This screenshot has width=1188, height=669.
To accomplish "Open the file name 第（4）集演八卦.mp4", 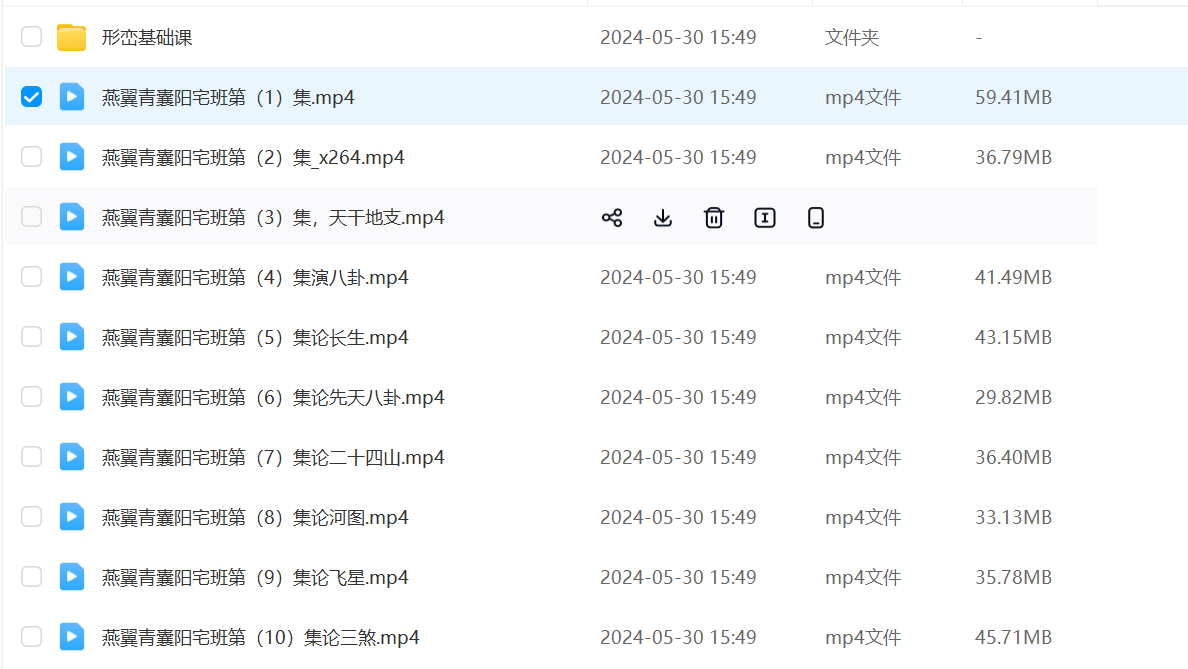I will coord(255,278).
